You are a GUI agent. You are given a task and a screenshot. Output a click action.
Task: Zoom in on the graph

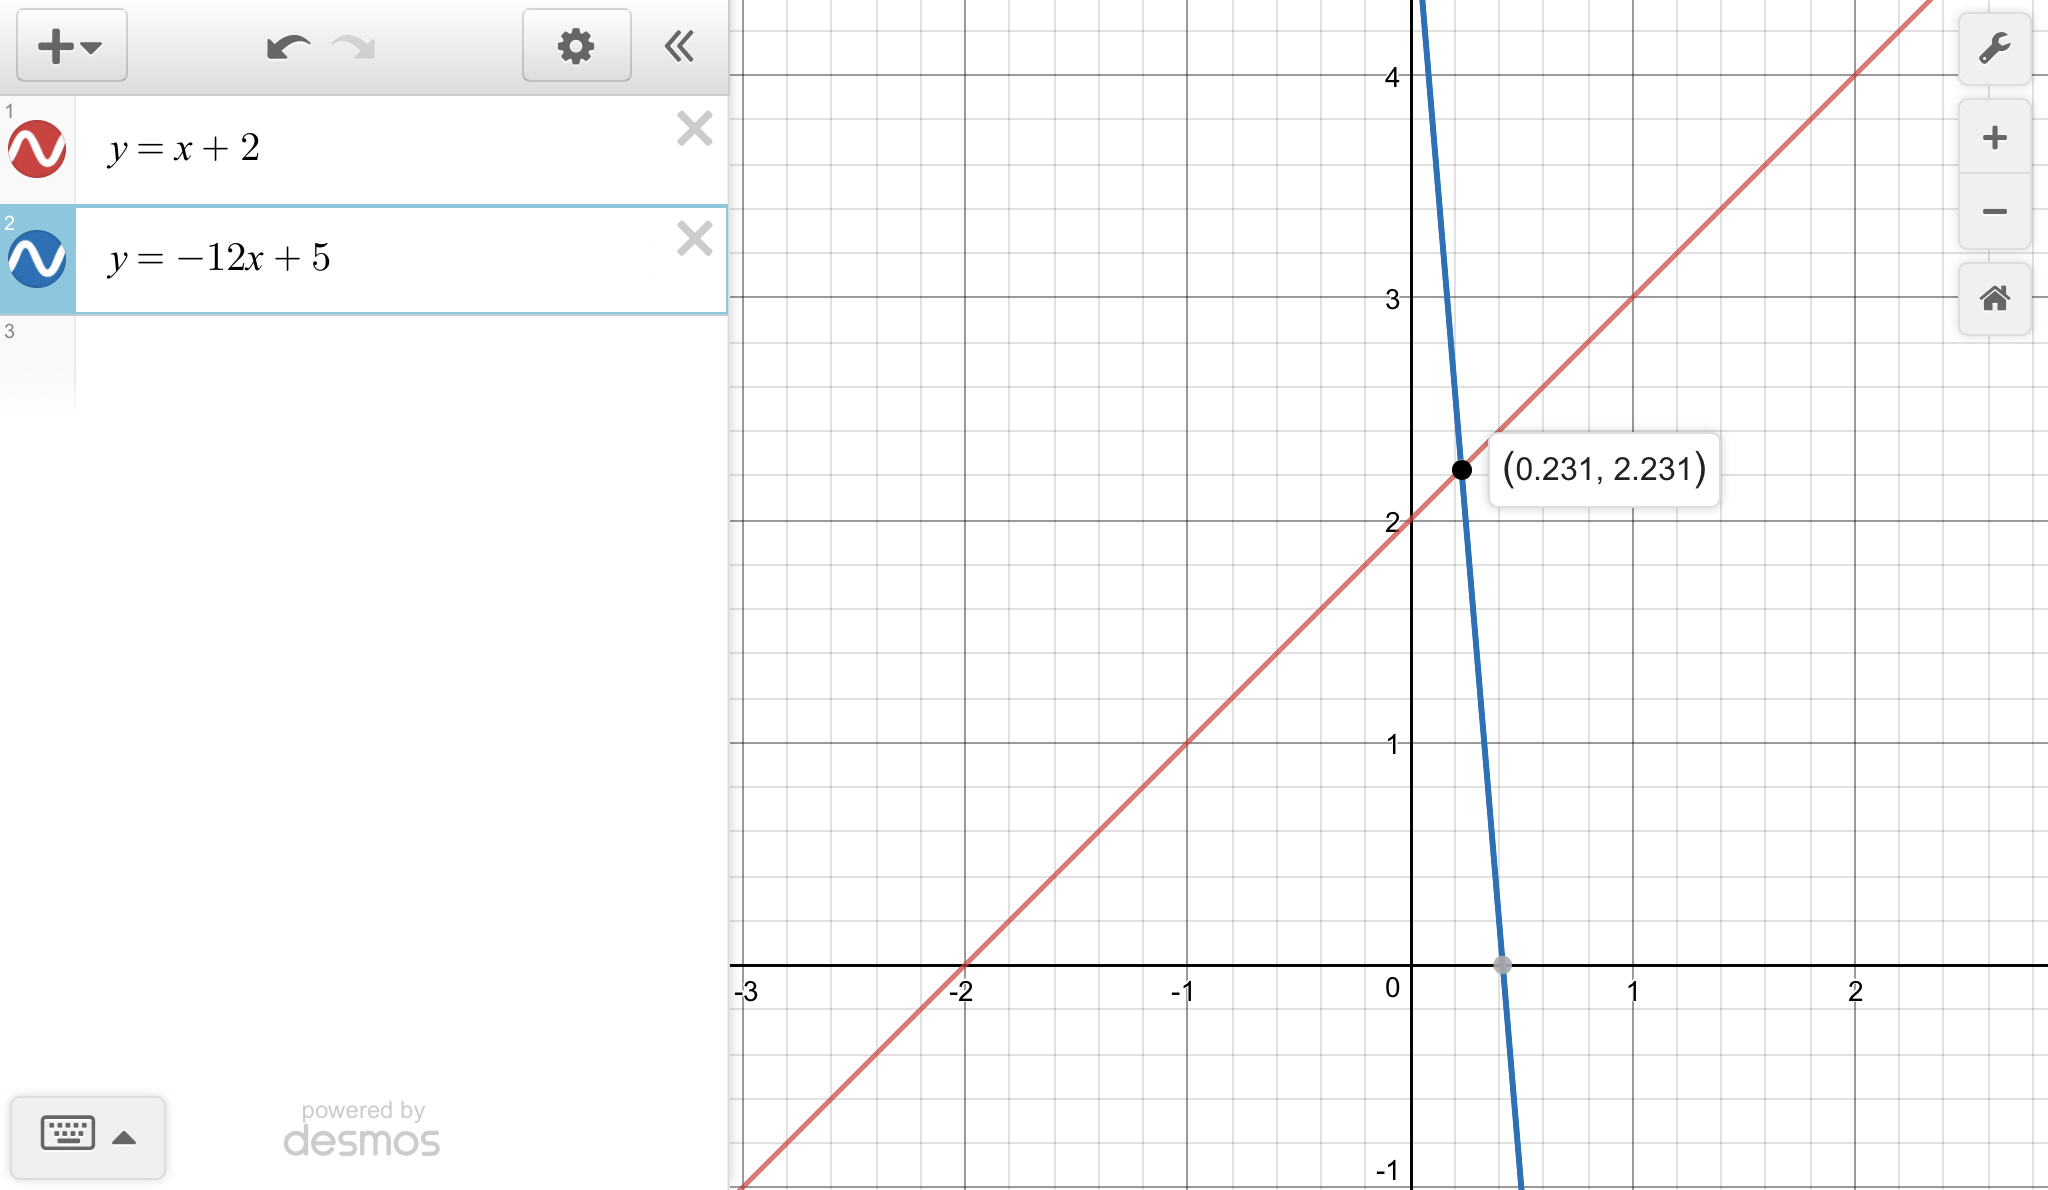click(1994, 137)
